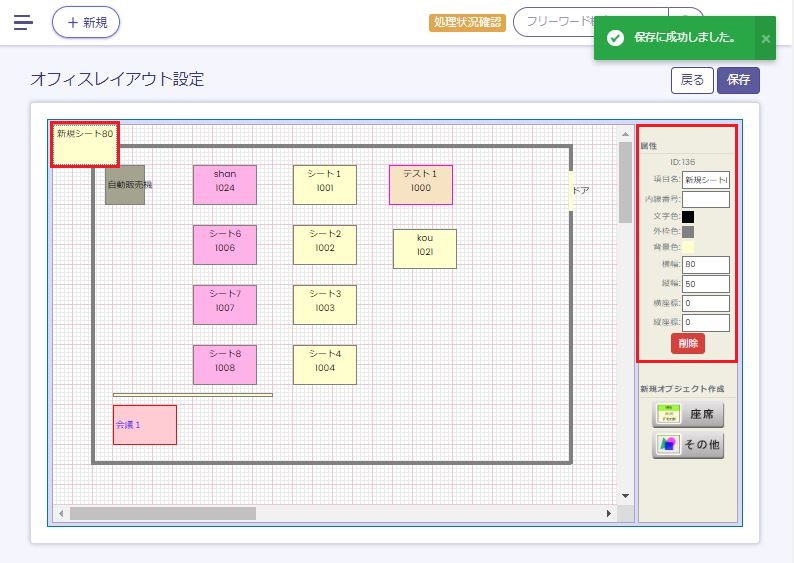794x563 pixels.
Task: Select the 会議1 room object
Action: tap(145, 425)
